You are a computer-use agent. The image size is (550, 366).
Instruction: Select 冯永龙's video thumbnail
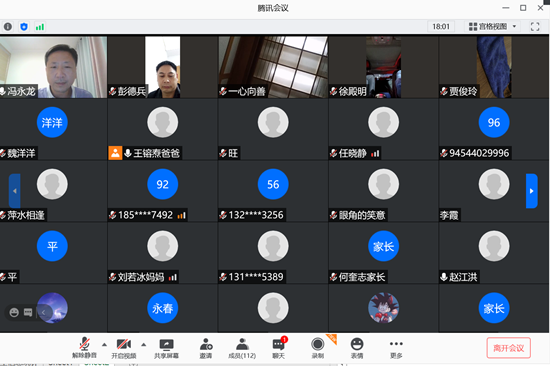[53, 67]
